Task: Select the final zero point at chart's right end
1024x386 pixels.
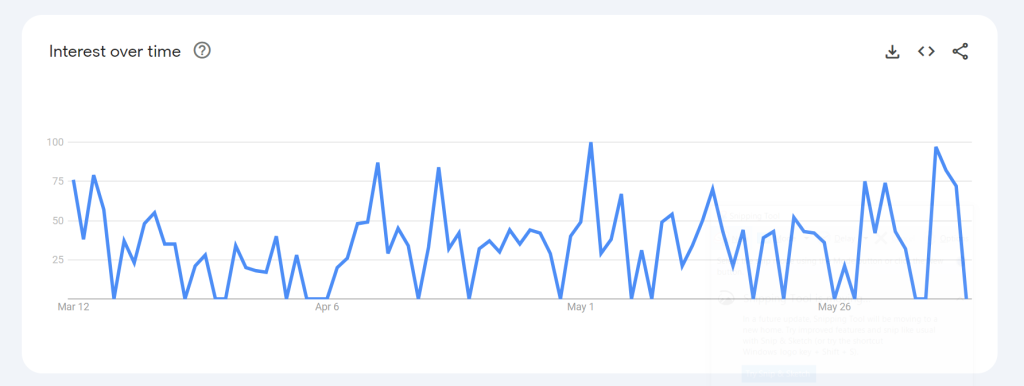Action: point(967,298)
